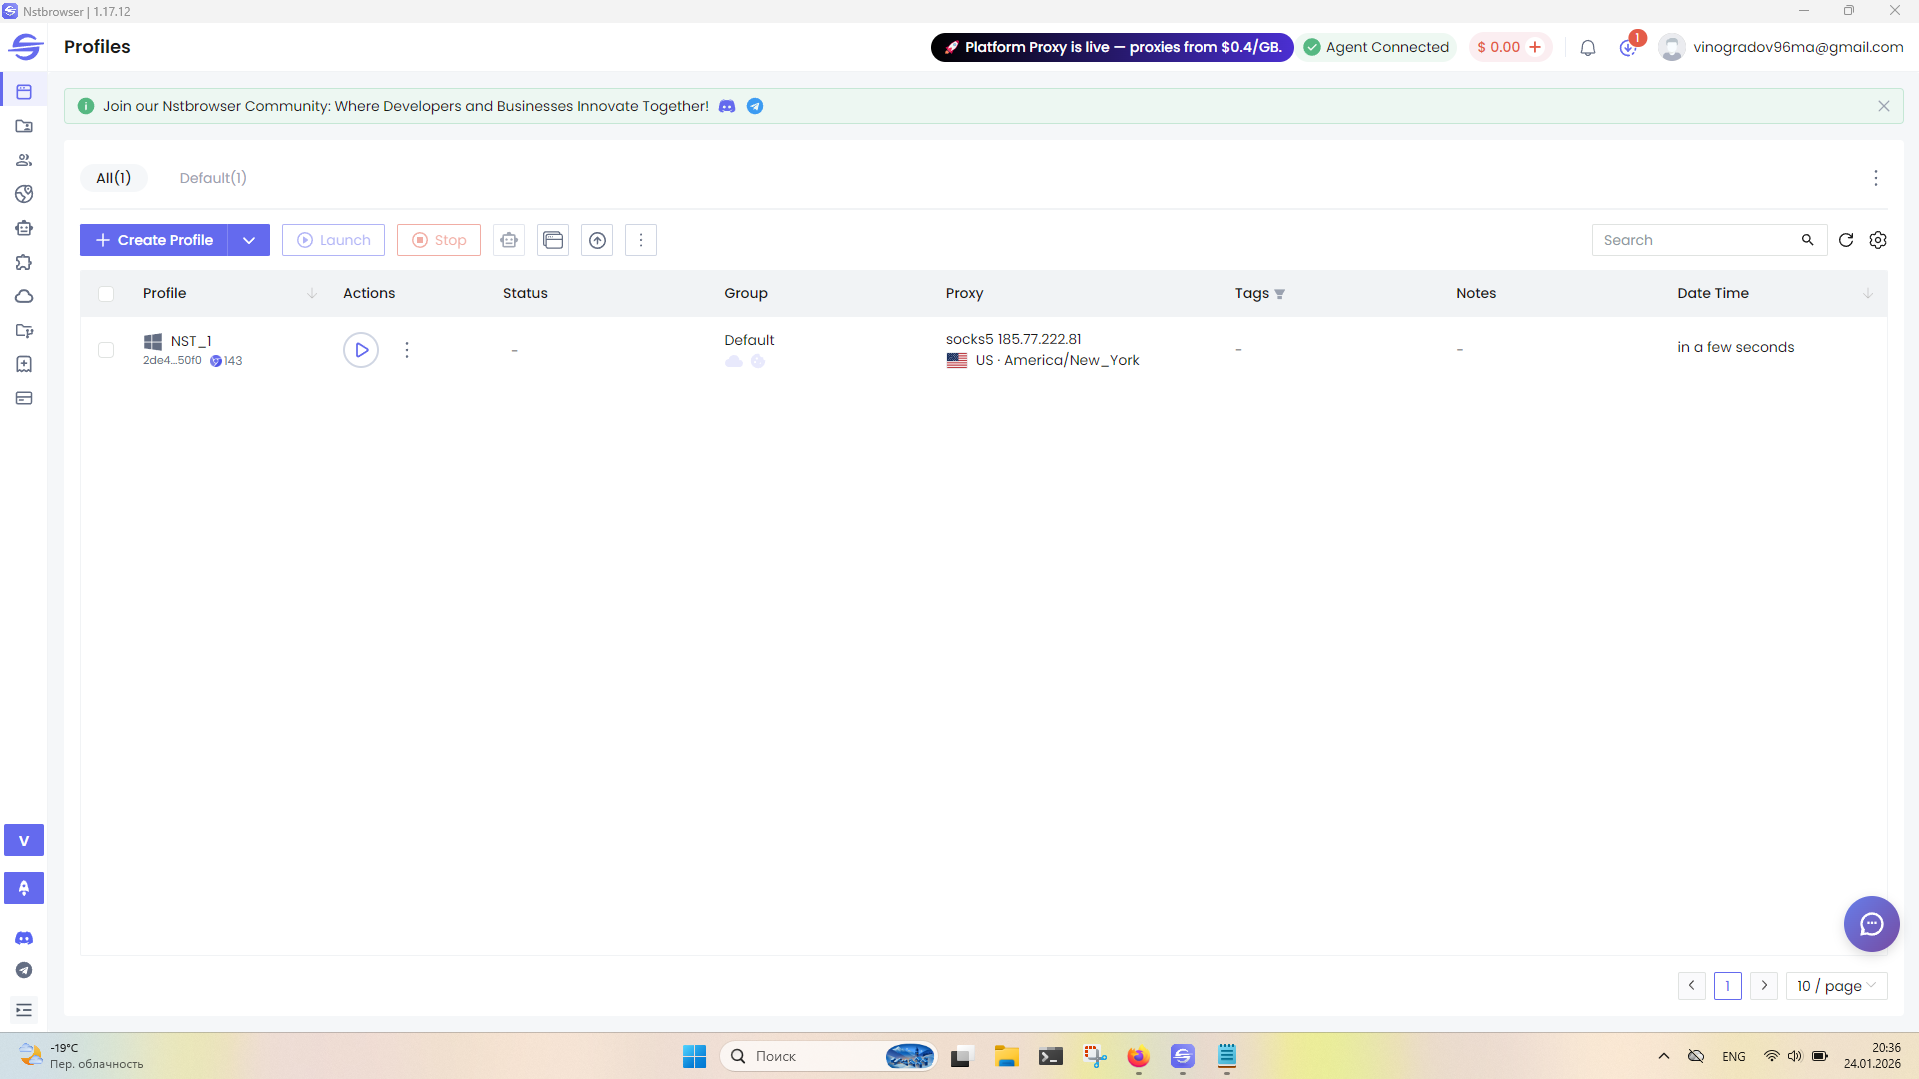Open the extensions puzzle sidebar icon
The width and height of the screenshot is (1919, 1079).
tap(24, 262)
